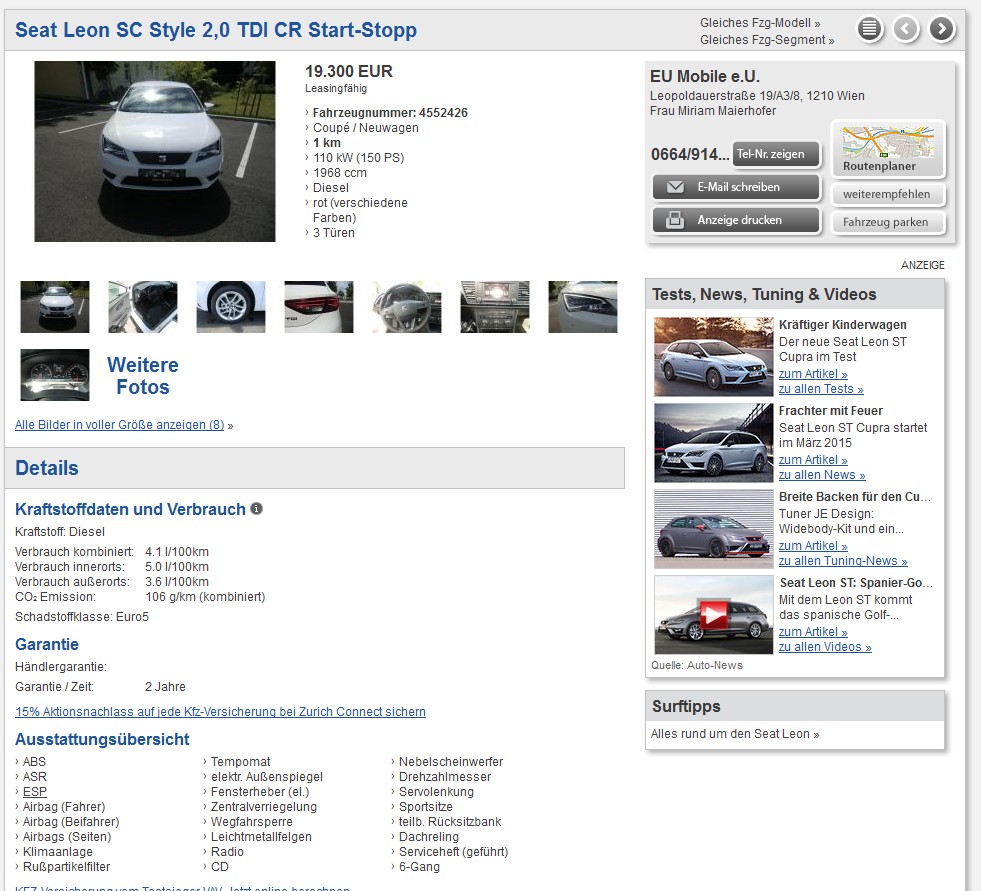The width and height of the screenshot is (981, 891).
Task: Click the Surftipps heading
Action: pos(686,706)
